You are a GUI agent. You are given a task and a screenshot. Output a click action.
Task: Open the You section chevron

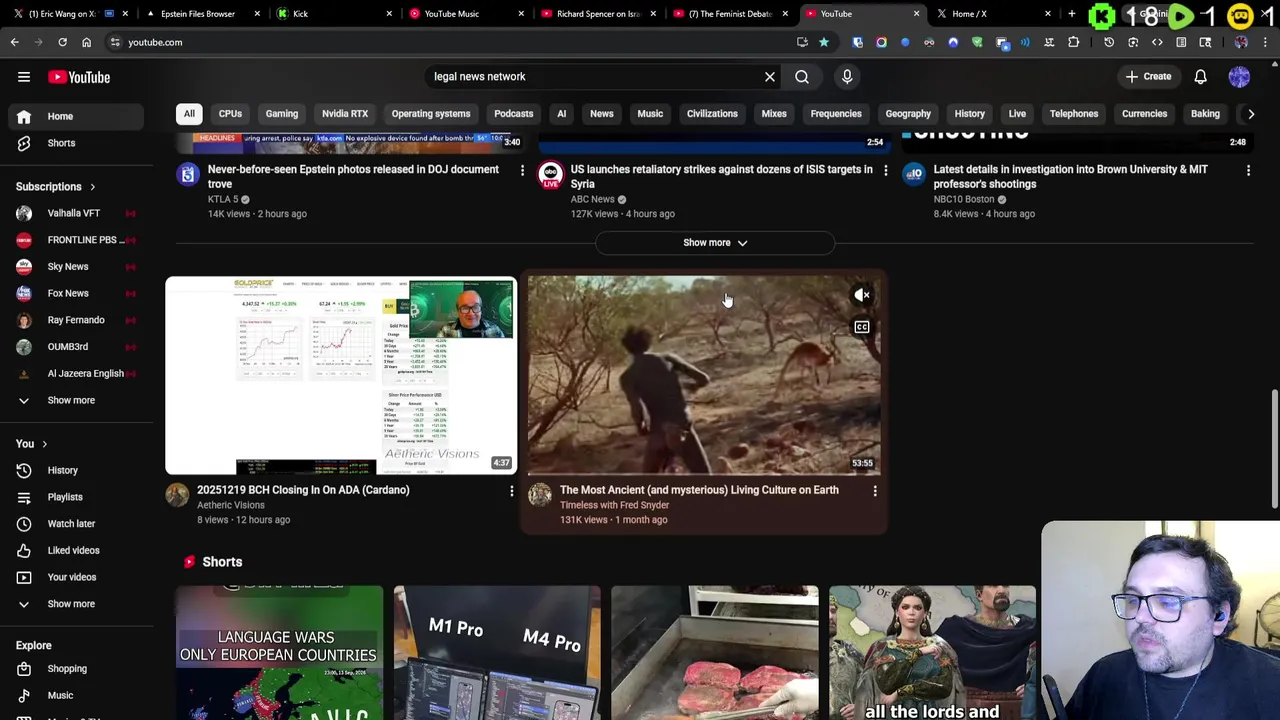44,444
